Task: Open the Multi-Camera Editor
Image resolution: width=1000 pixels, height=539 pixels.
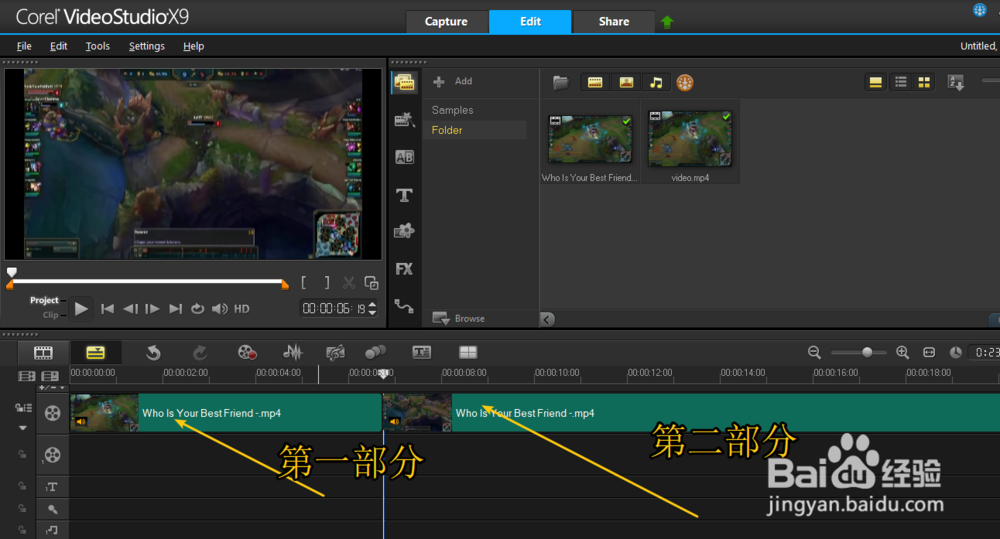Action: pyautogui.click(x=468, y=352)
